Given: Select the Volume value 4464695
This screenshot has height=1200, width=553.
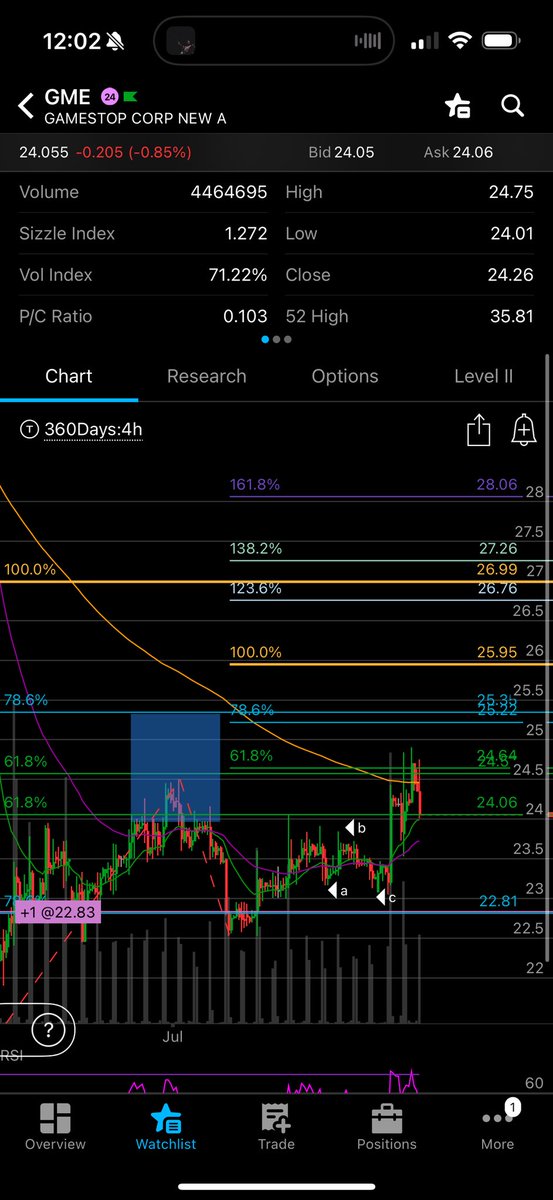Looking at the screenshot, I should tap(228, 192).
